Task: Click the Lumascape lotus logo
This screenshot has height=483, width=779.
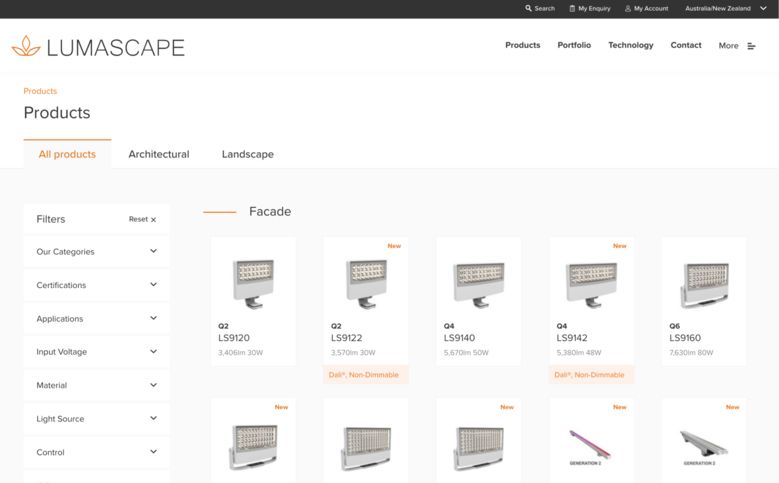Action: point(26,46)
